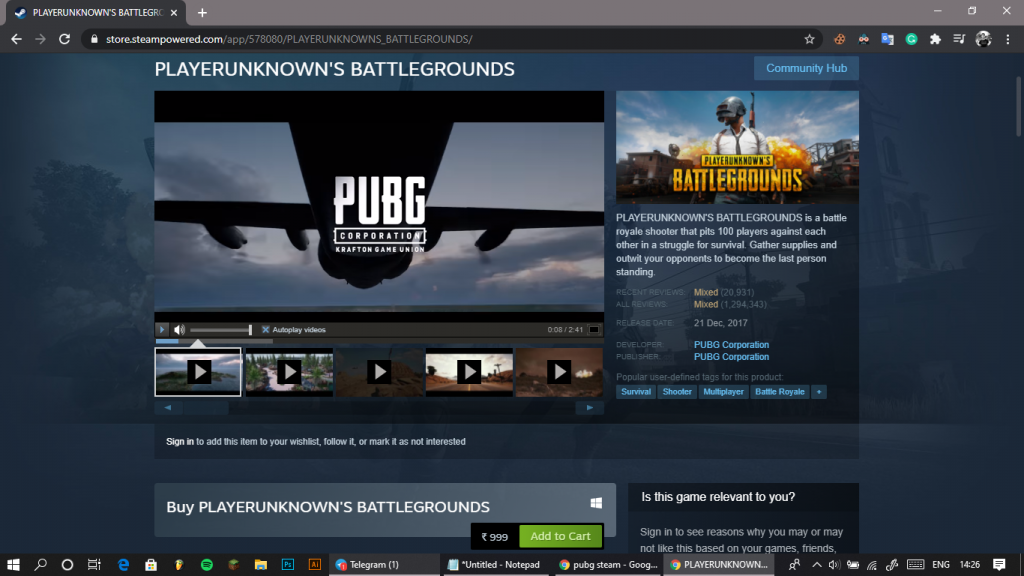The width and height of the screenshot is (1024, 576).
Task: Open the Extensions puzzle icon
Action: [935, 39]
